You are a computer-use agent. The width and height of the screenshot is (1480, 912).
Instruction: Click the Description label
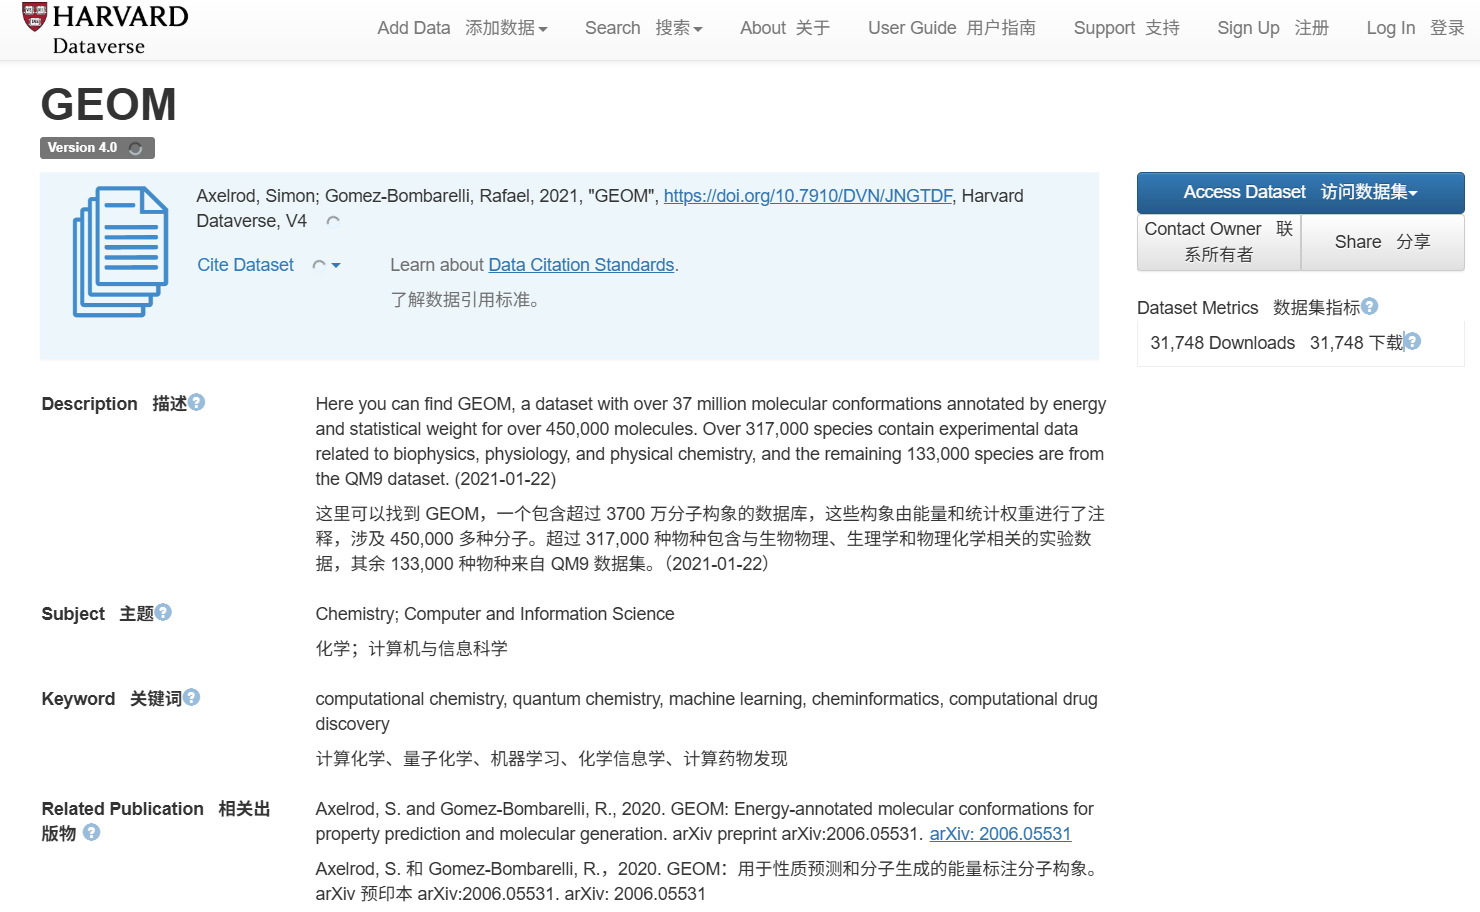coord(89,404)
